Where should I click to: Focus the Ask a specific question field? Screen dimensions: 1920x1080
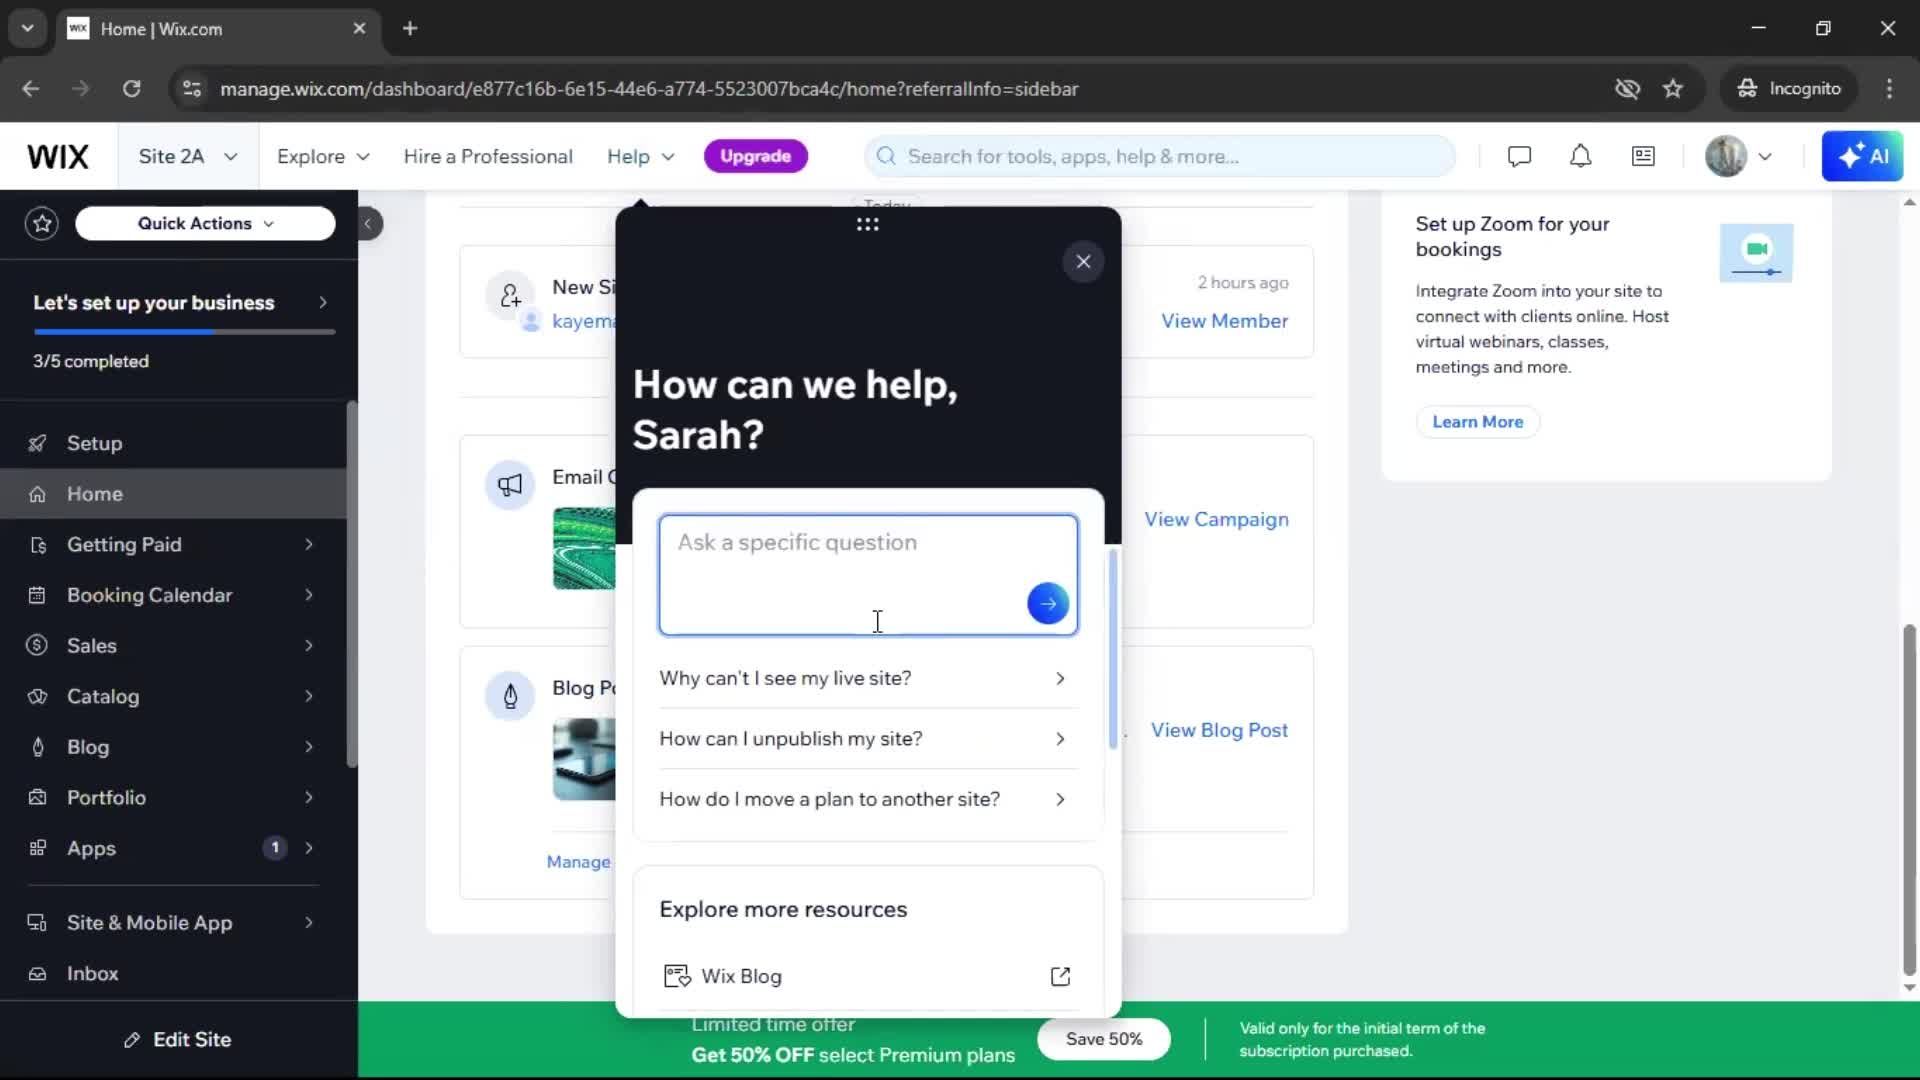coord(868,575)
